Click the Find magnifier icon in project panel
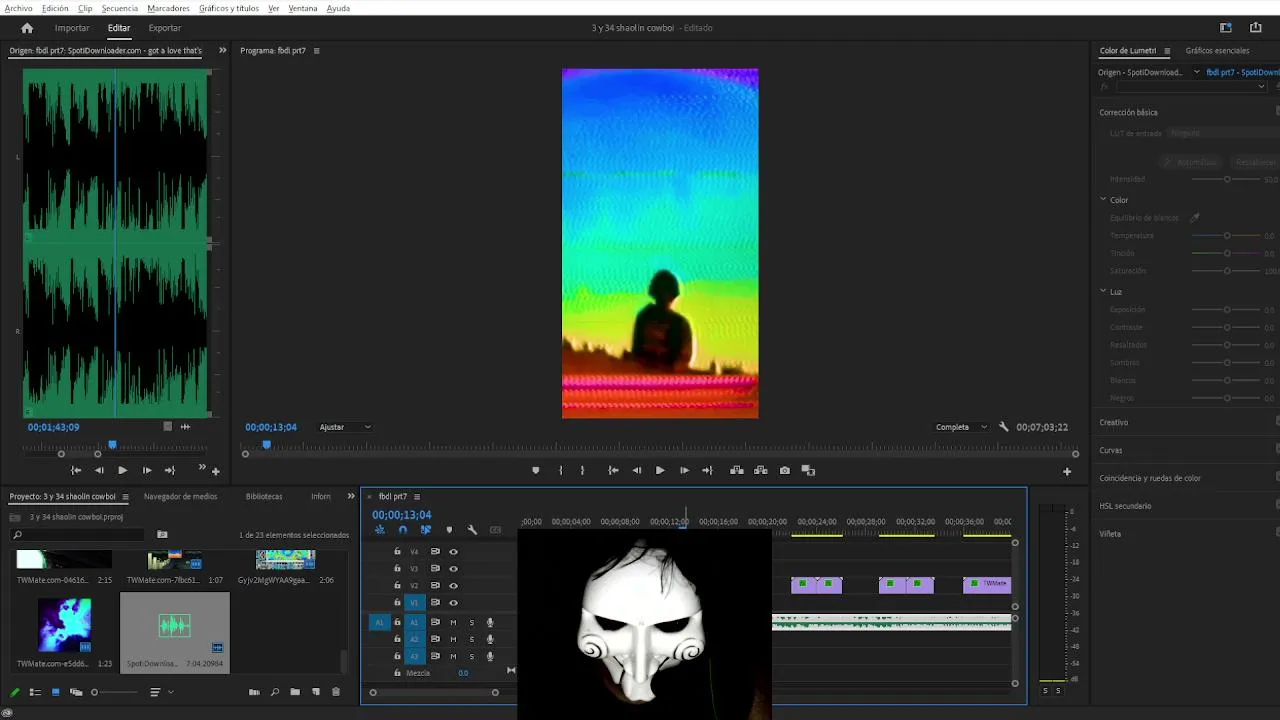The width and height of the screenshot is (1280, 720). coord(274,692)
